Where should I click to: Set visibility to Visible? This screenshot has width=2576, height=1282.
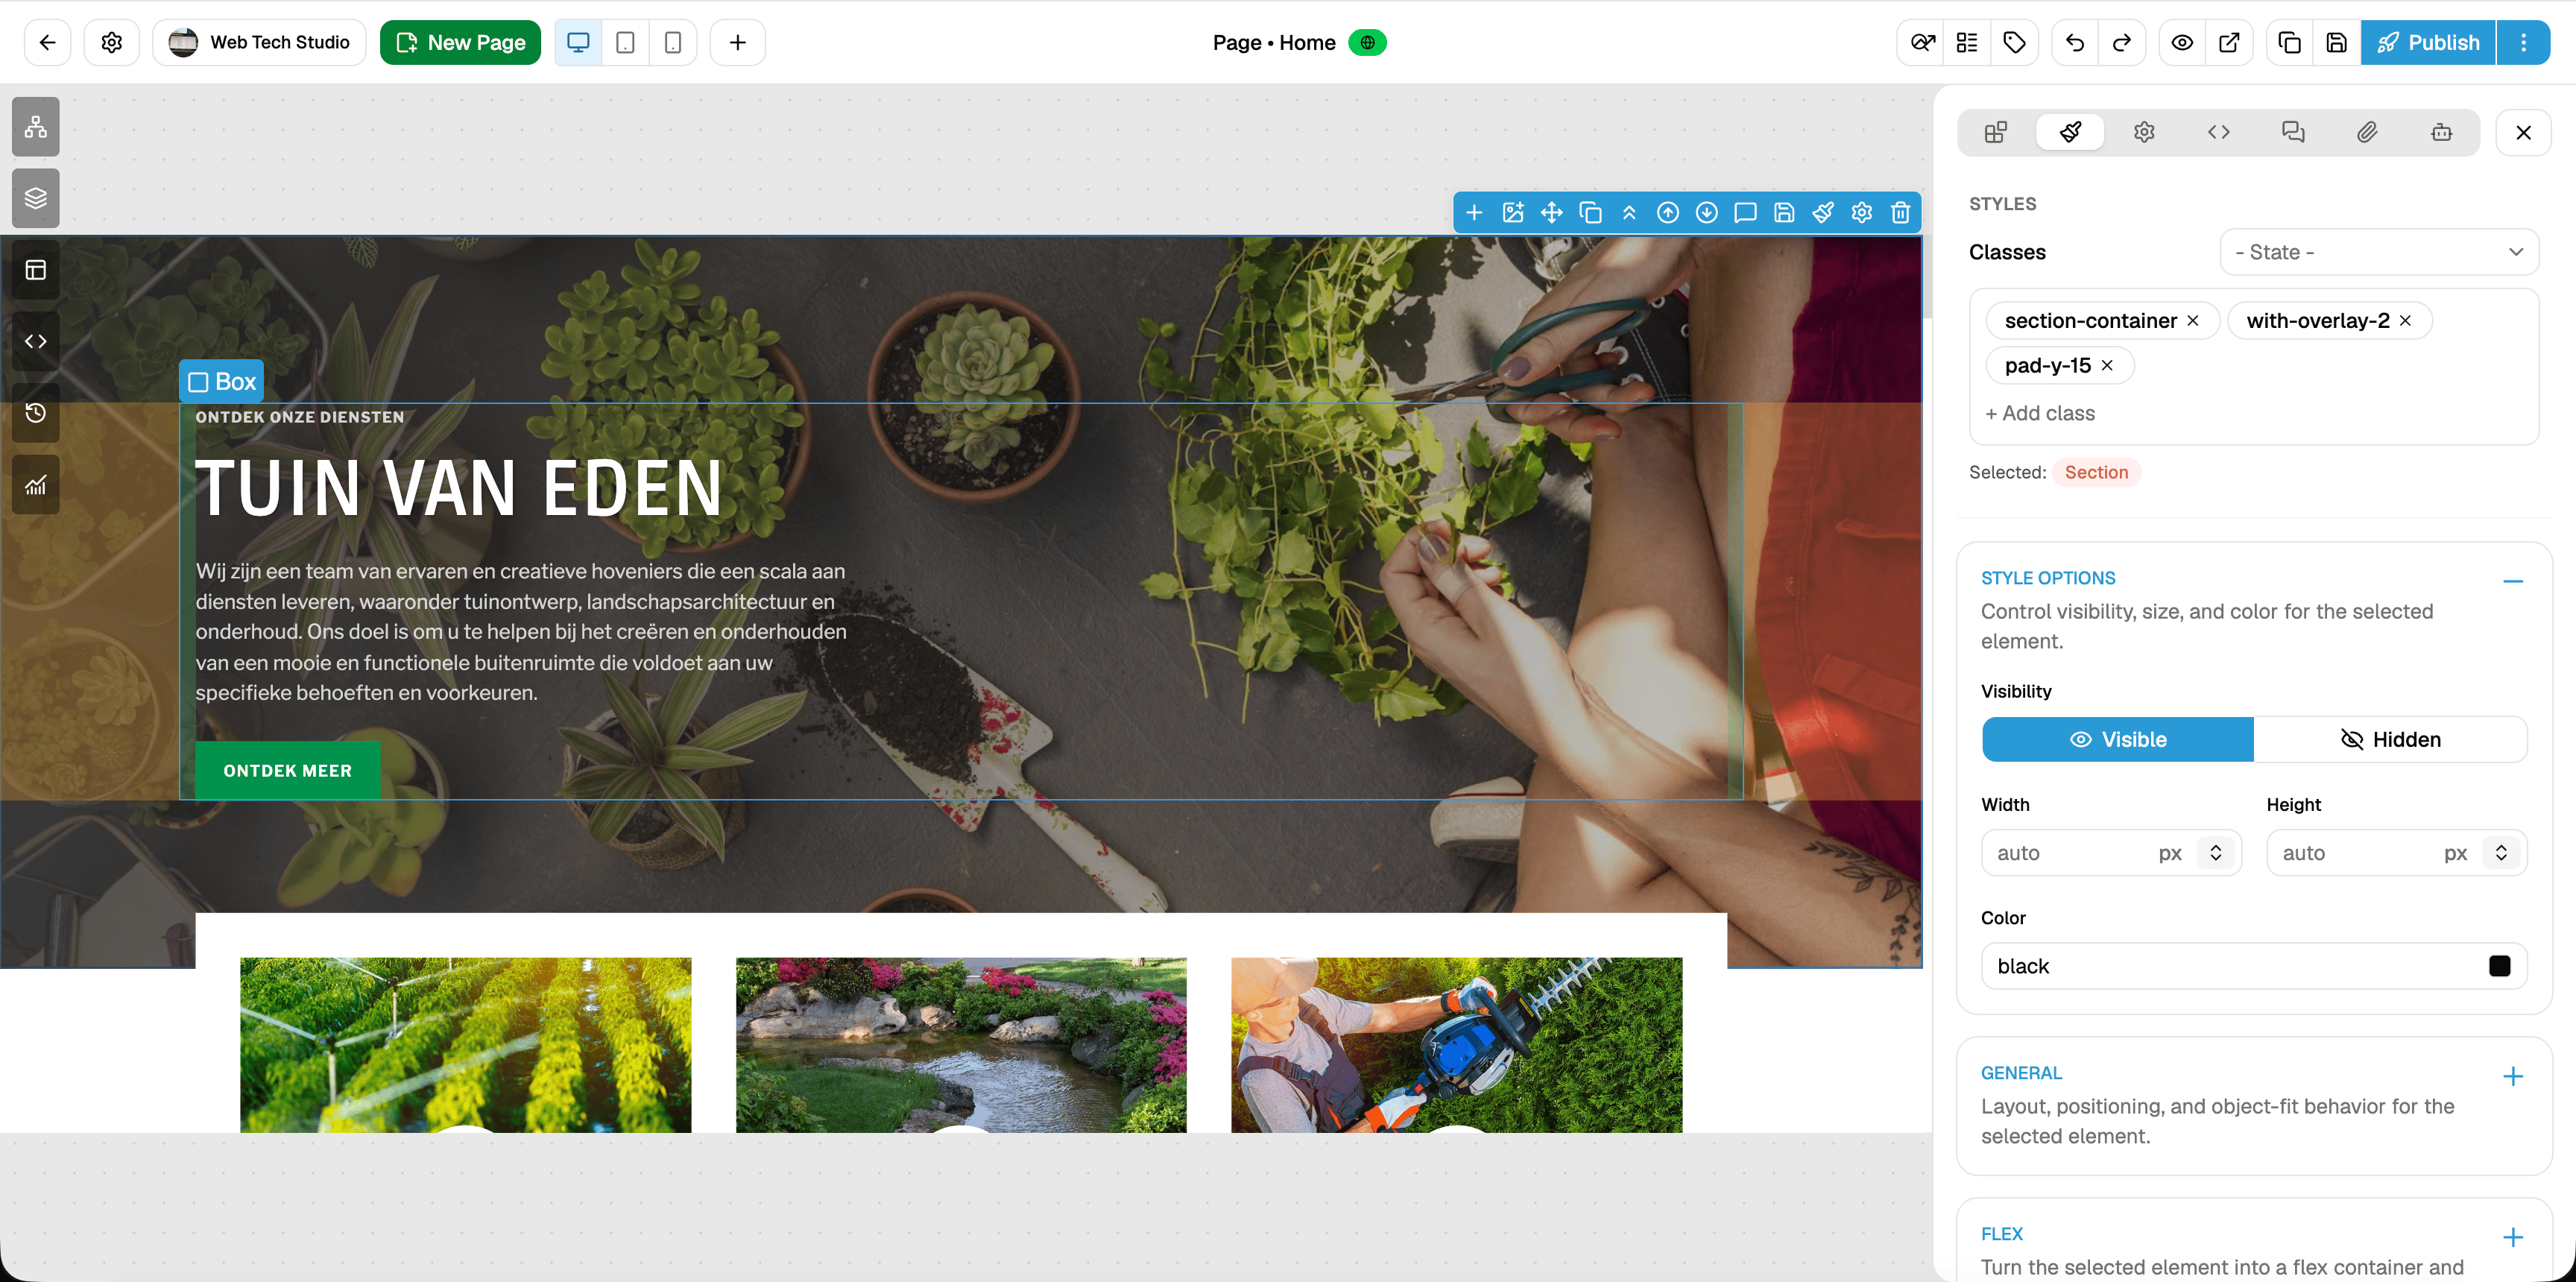2117,739
